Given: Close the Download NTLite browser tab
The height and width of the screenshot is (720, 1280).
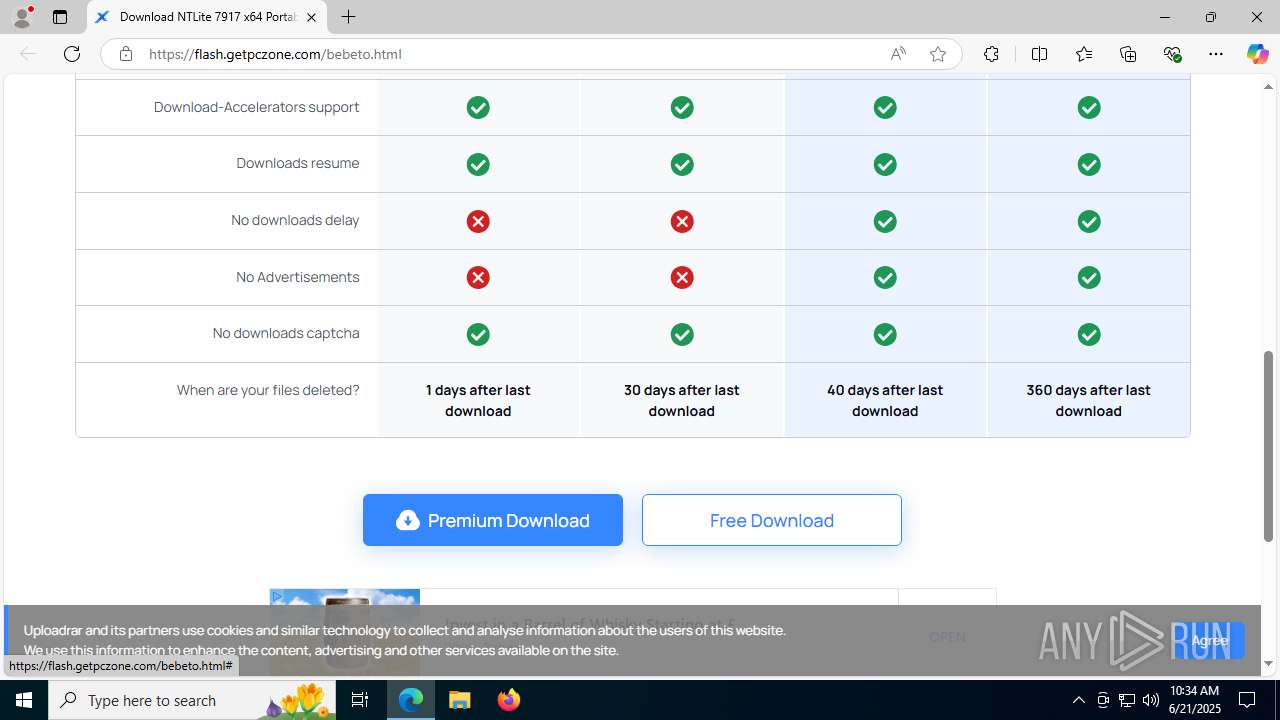Looking at the screenshot, I should (311, 17).
